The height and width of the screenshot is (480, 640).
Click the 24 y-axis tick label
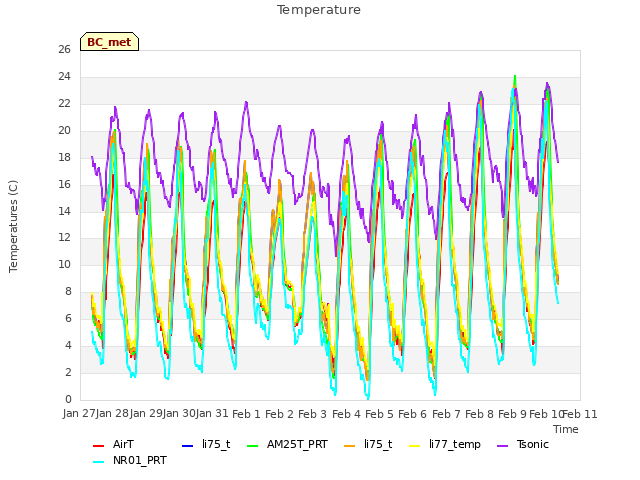[x=64, y=76]
